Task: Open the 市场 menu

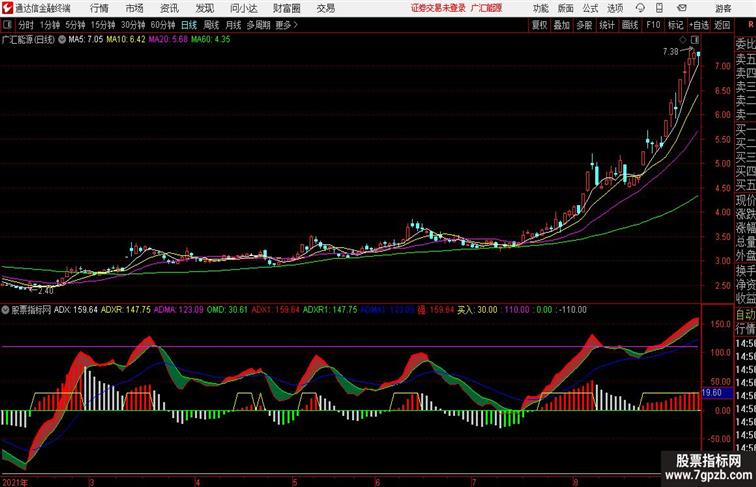Action: 135,8
